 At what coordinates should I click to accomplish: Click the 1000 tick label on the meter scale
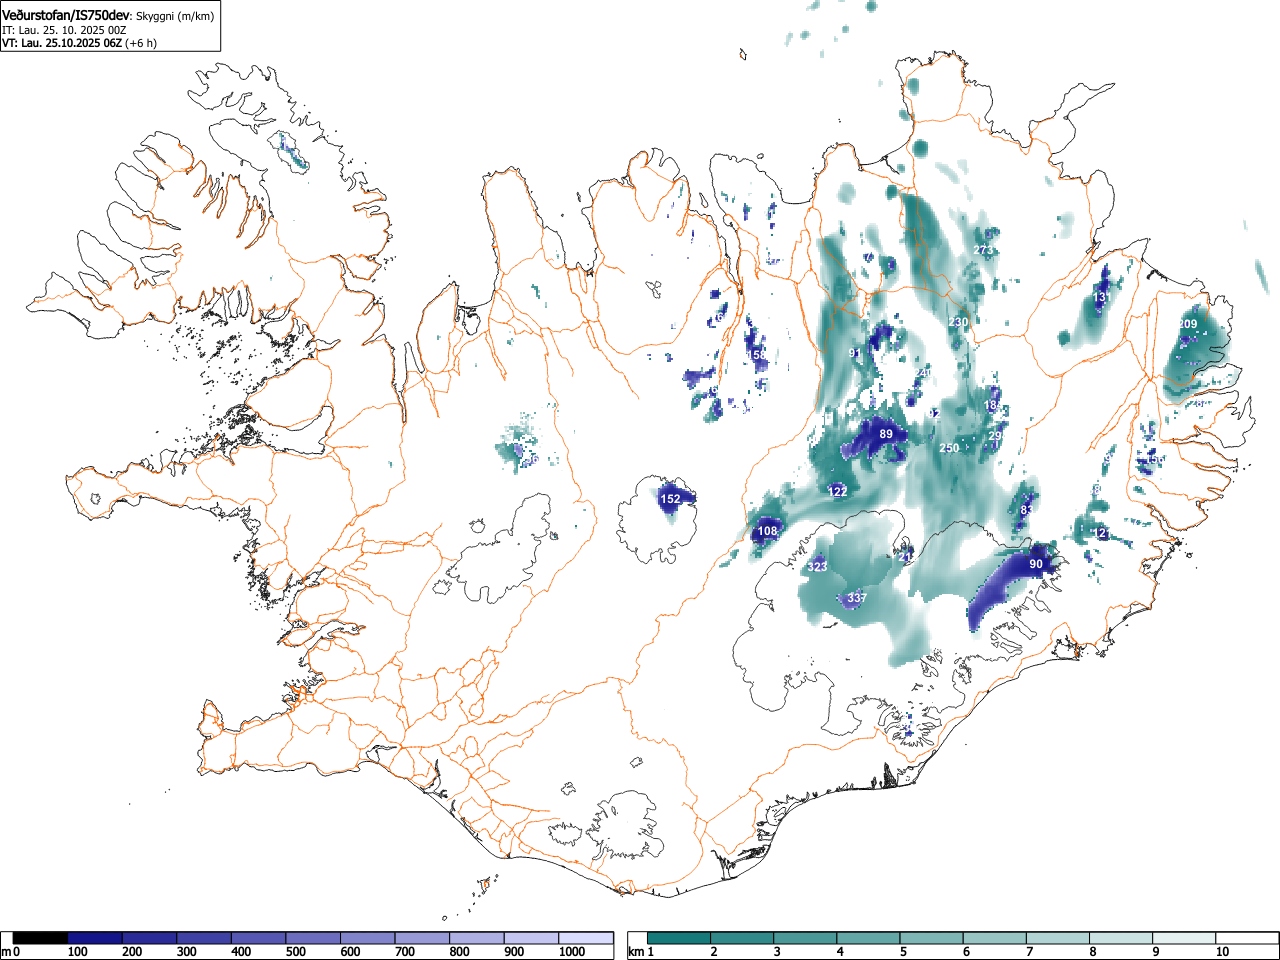pos(572,952)
